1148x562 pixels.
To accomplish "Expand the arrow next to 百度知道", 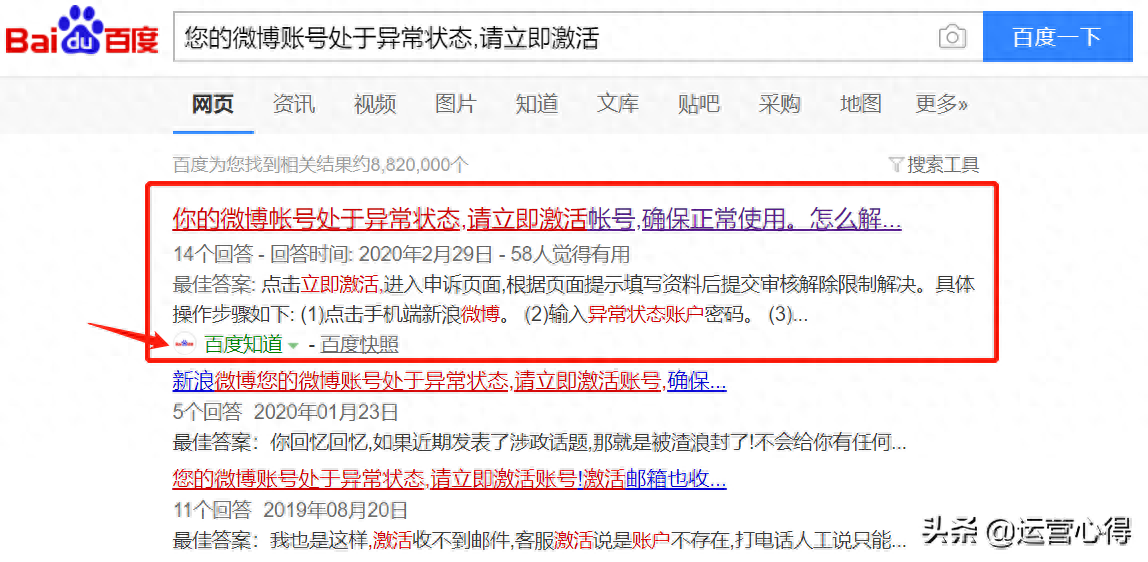I will click(x=293, y=346).
